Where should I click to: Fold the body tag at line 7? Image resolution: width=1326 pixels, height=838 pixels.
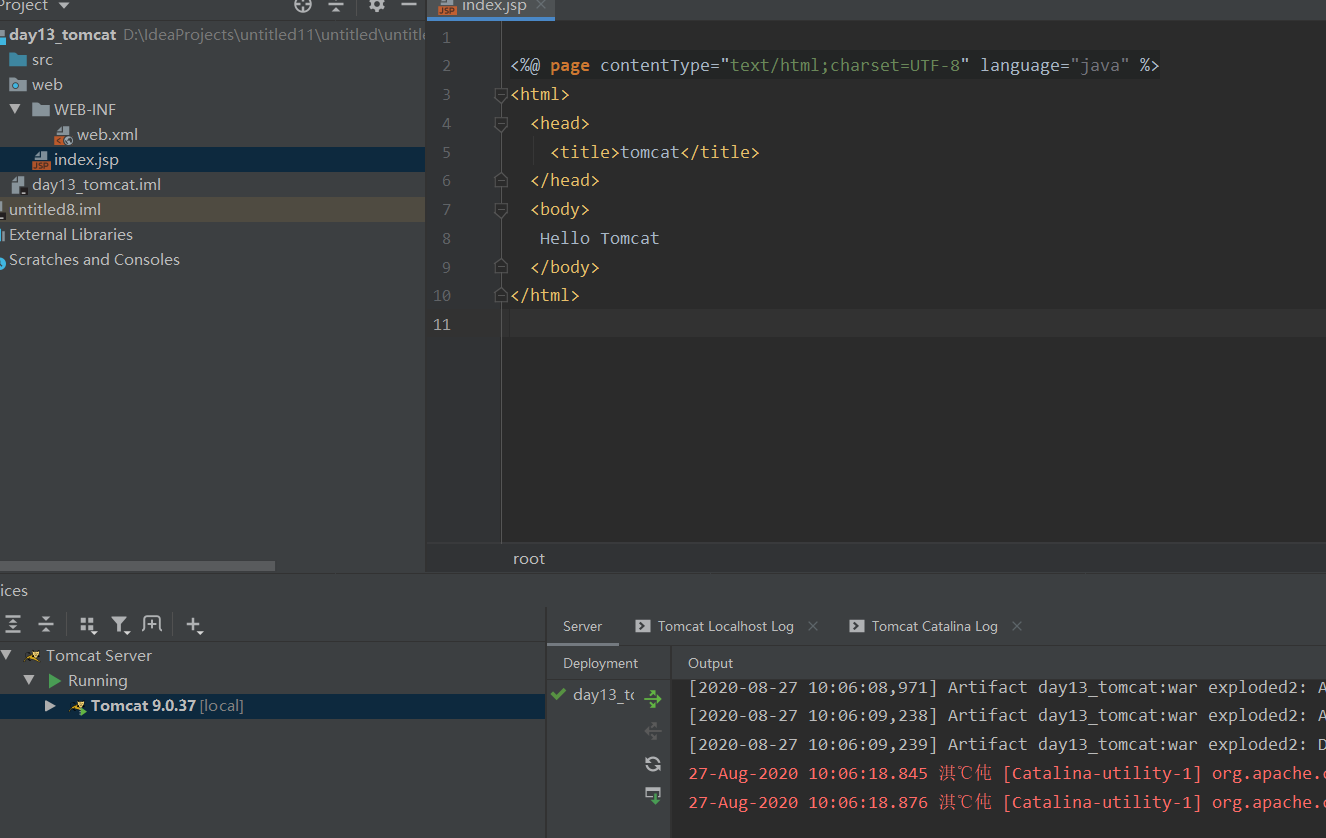tap(501, 210)
